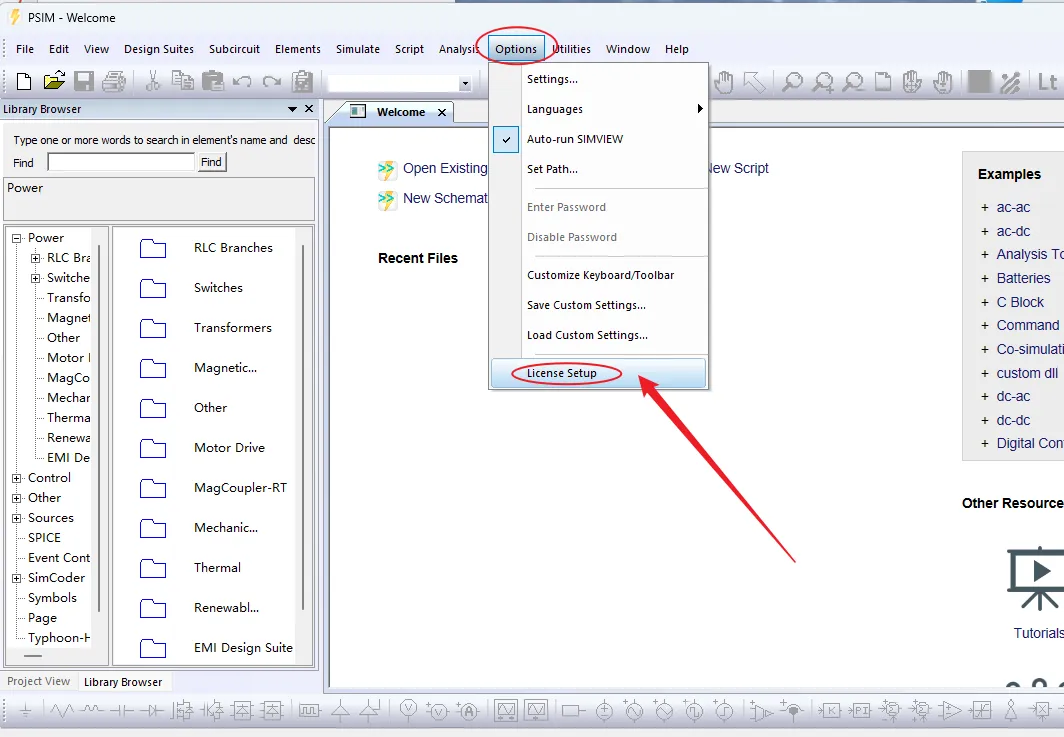
Task: Select the inductor element icon
Action: (92, 711)
